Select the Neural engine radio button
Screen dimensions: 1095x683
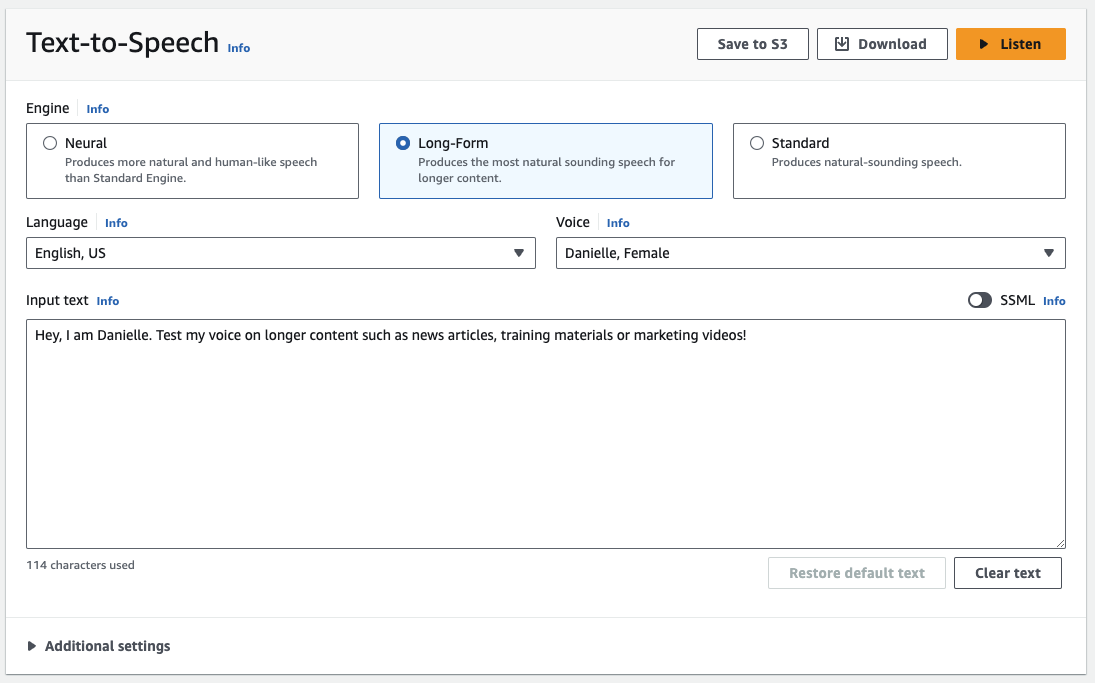click(x=50, y=143)
